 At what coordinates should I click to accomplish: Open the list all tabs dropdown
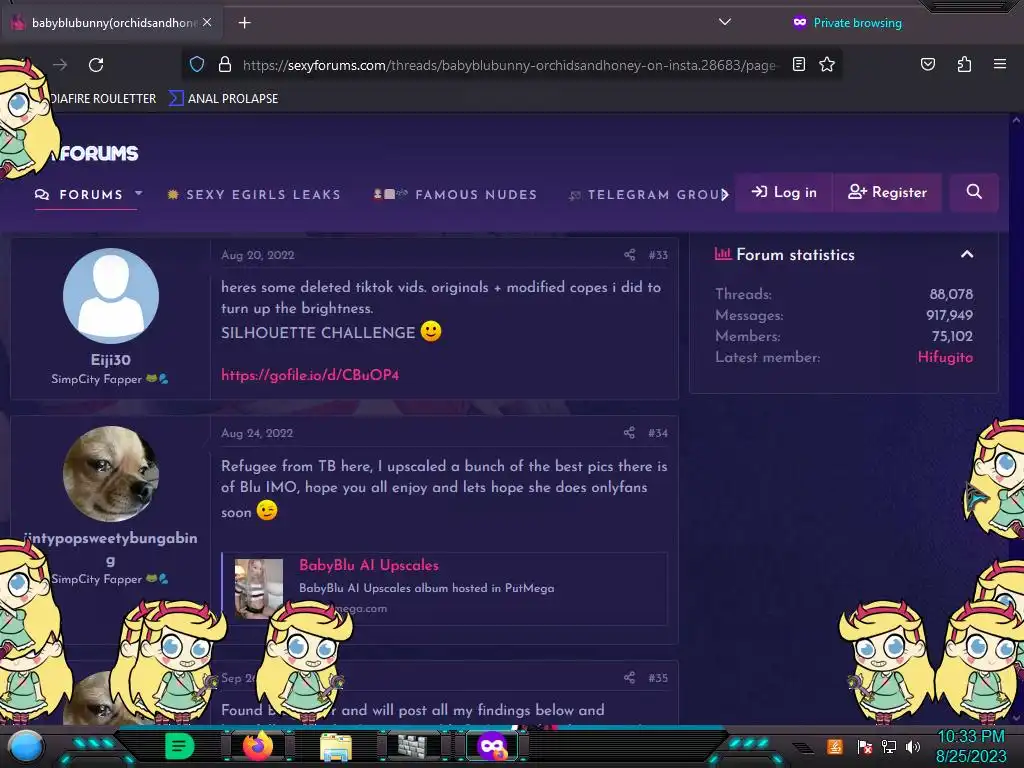[x=724, y=22]
